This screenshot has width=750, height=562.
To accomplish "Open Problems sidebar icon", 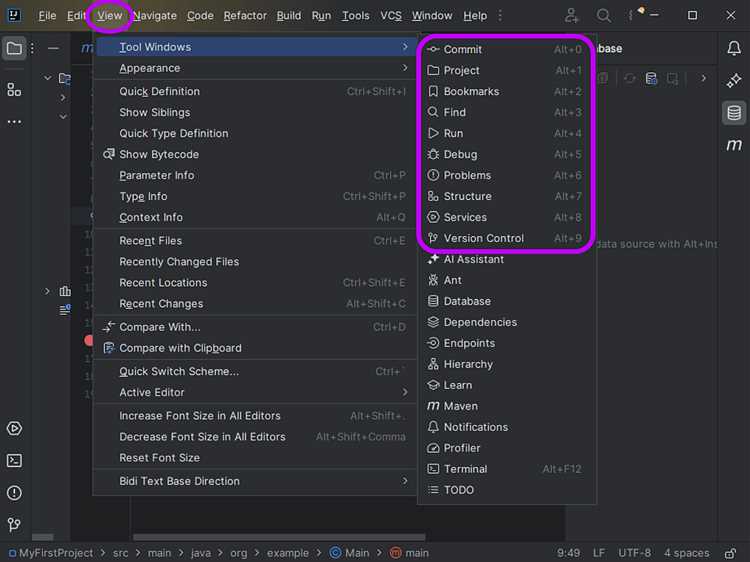I will pyautogui.click(x=14, y=493).
